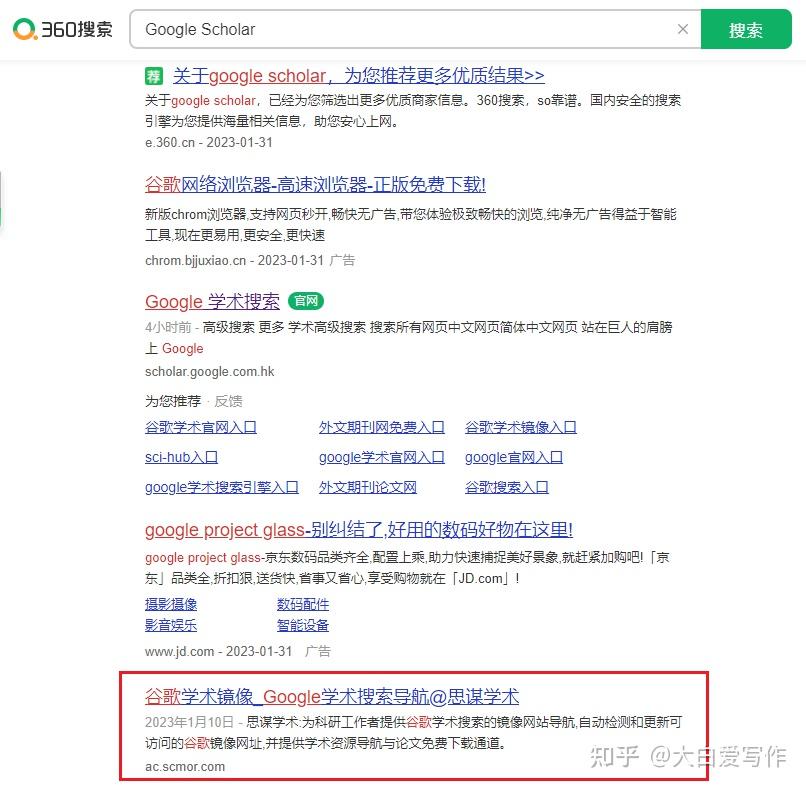Image resolution: width=806 pixels, height=789 pixels.
Task: Open sci-hub入口 suggestion
Action: coord(181,457)
